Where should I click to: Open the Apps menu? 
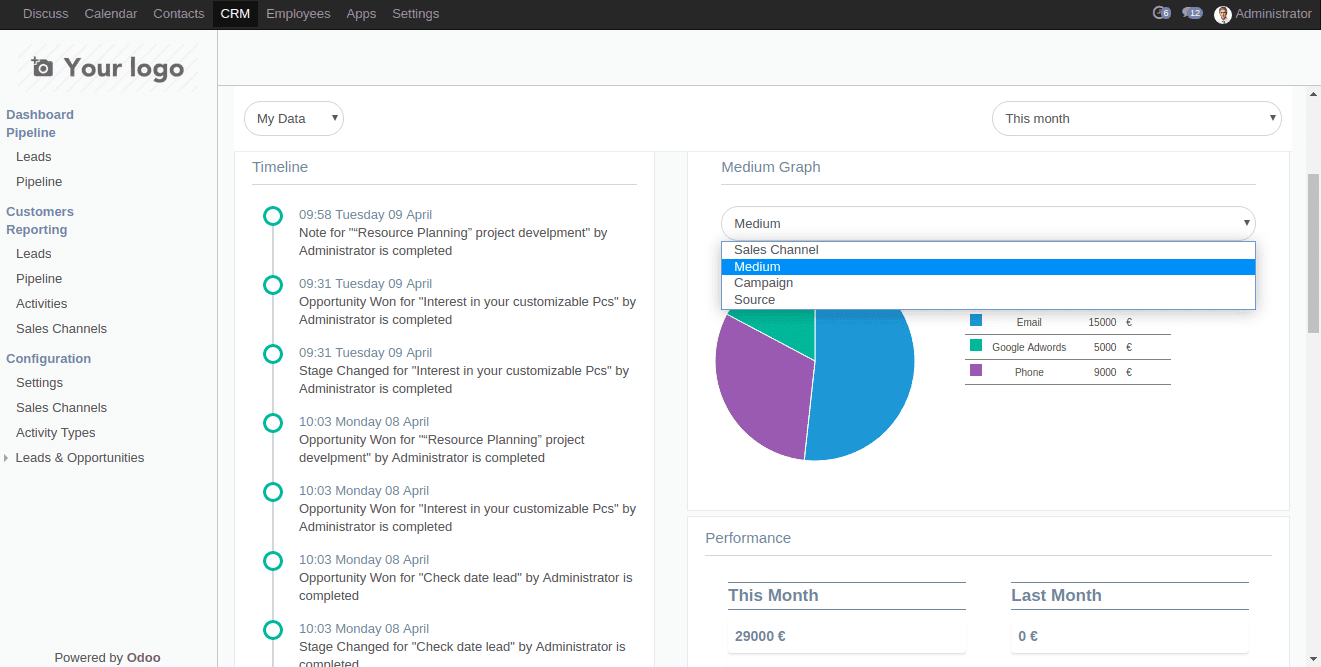coord(361,14)
